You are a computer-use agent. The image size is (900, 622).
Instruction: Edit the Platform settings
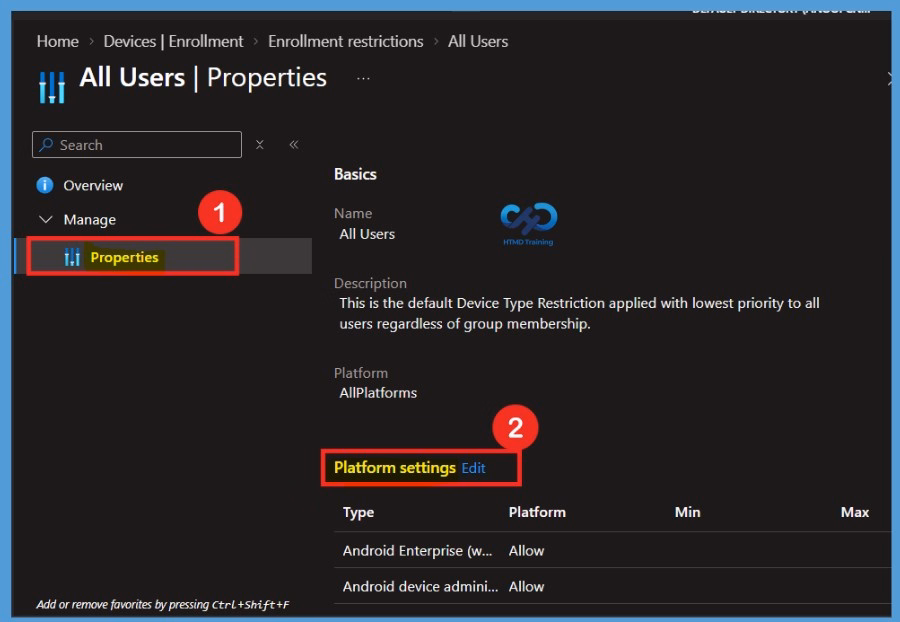click(474, 468)
